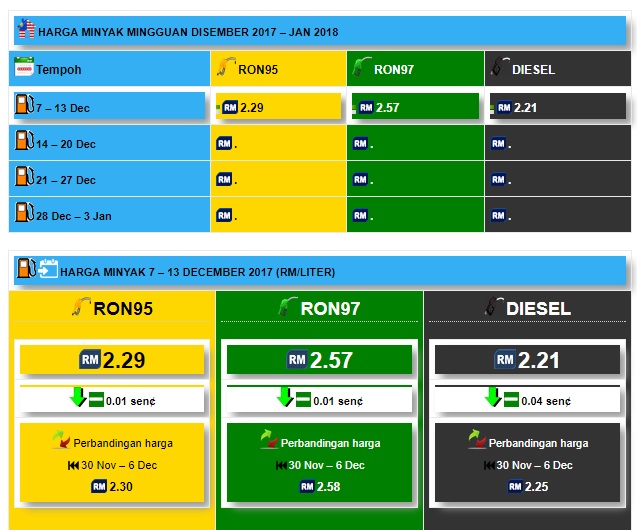This screenshot has height=530, width=637.
Task: Click the green down arrow under RON95 price
Action: pos(78,399)
